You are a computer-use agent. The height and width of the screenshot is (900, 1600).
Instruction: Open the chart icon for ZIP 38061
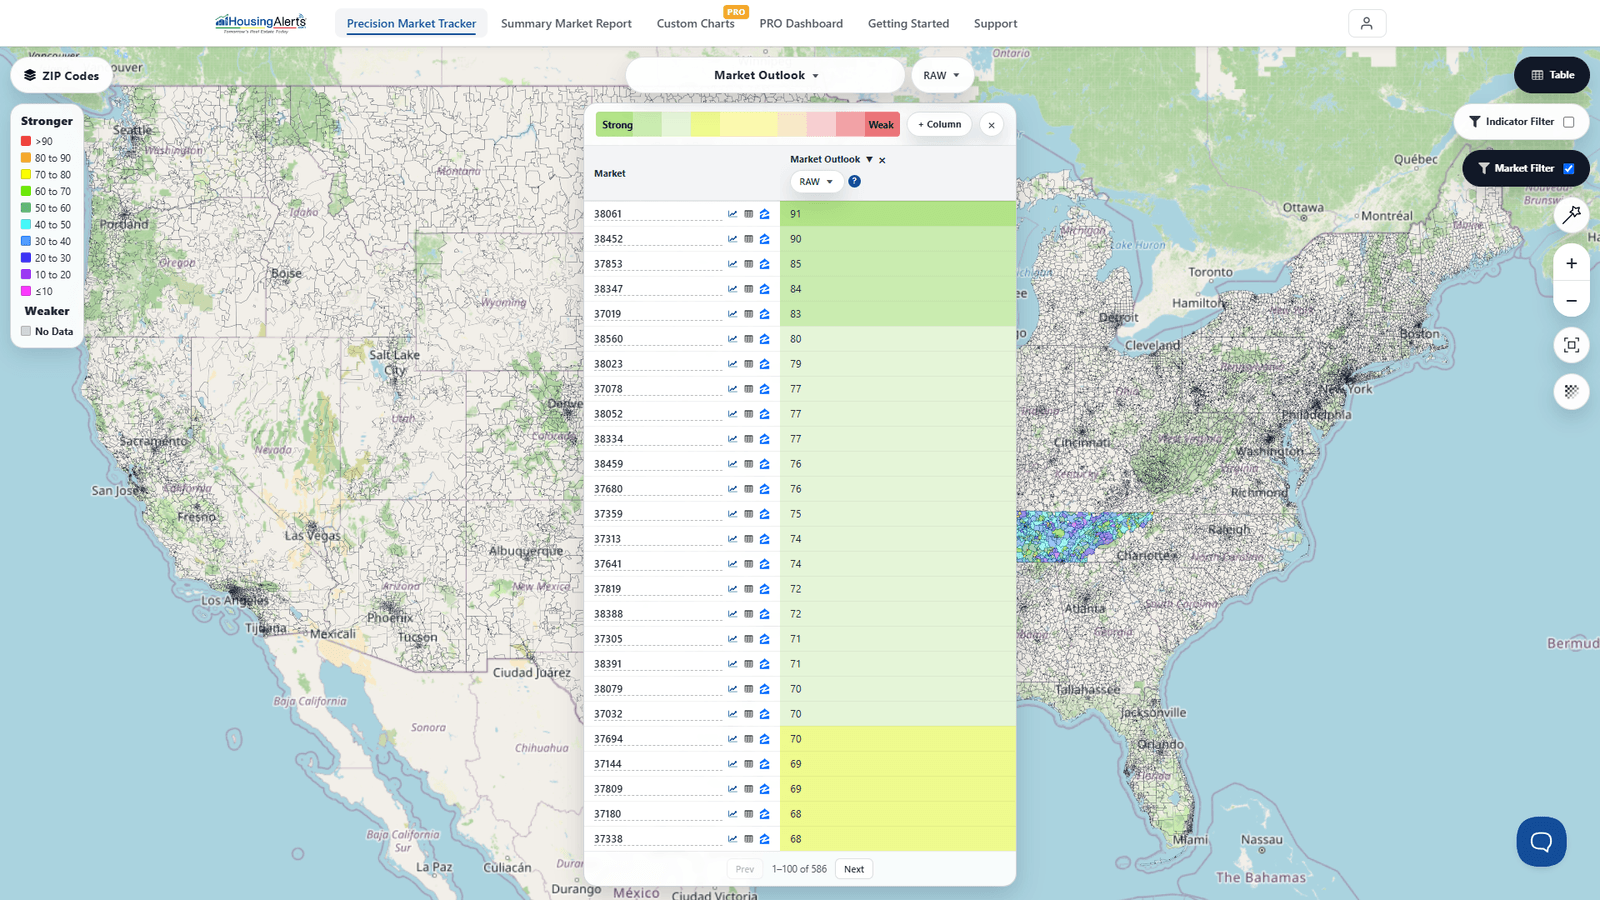pyautogui.click(x=732, y=214)
